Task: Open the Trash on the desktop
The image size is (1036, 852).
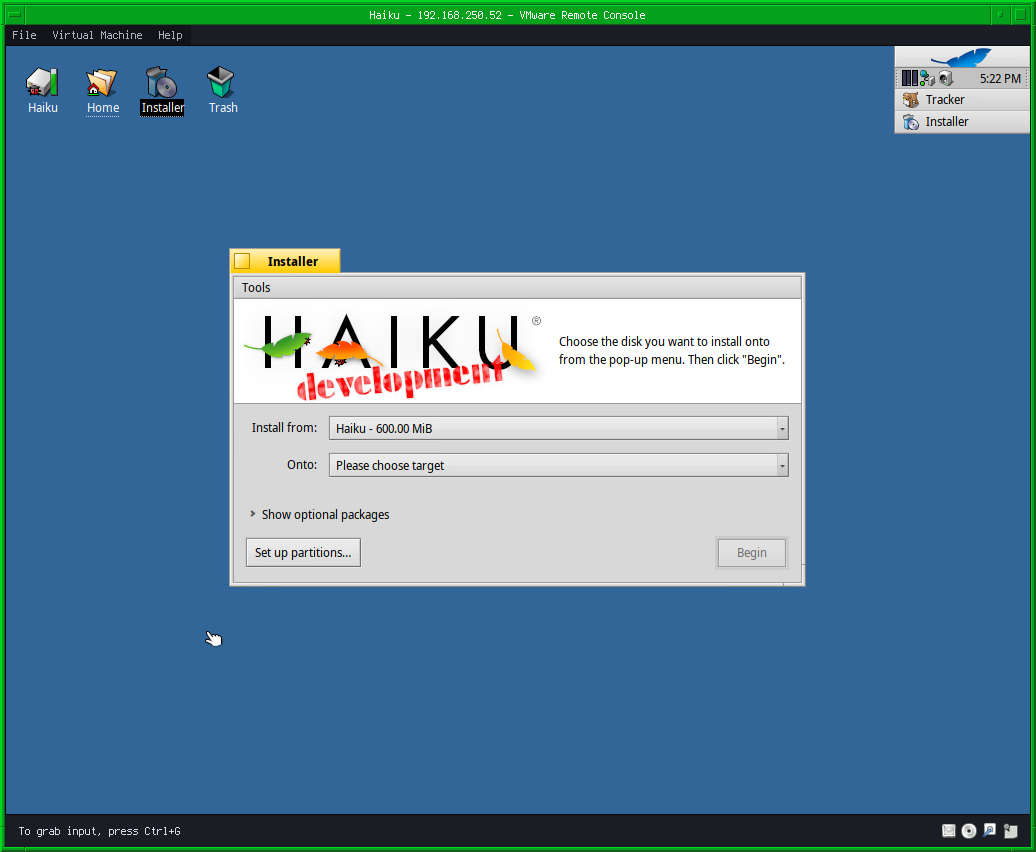Action: (221, 88)
